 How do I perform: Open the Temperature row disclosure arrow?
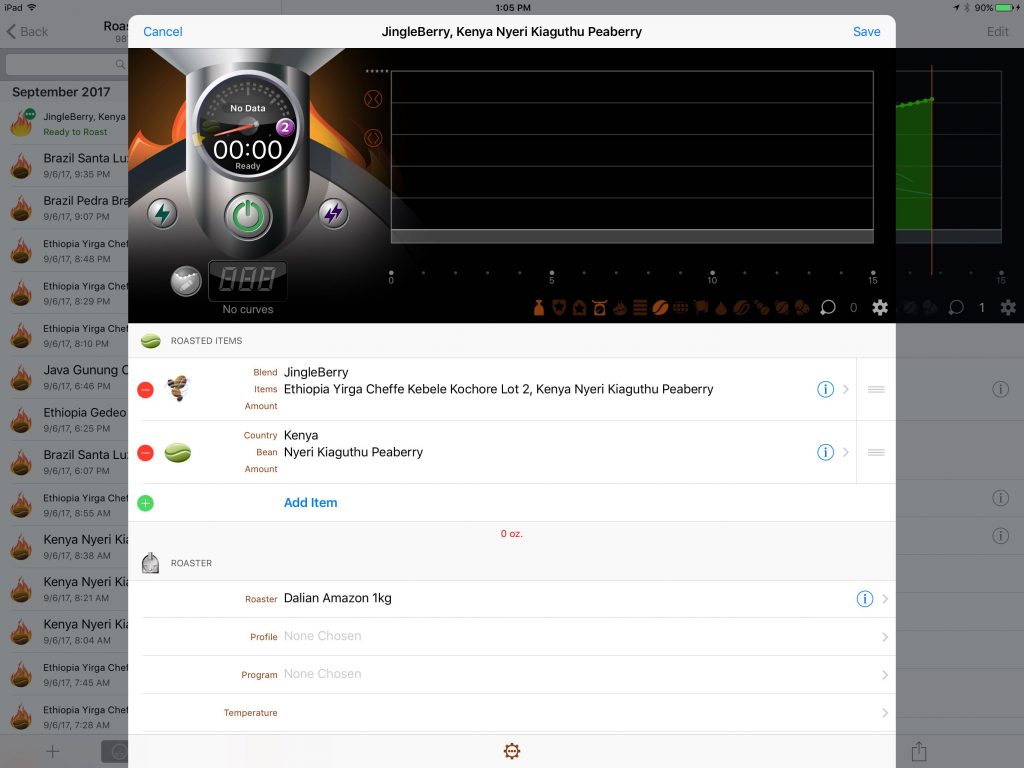click(884, 713)
